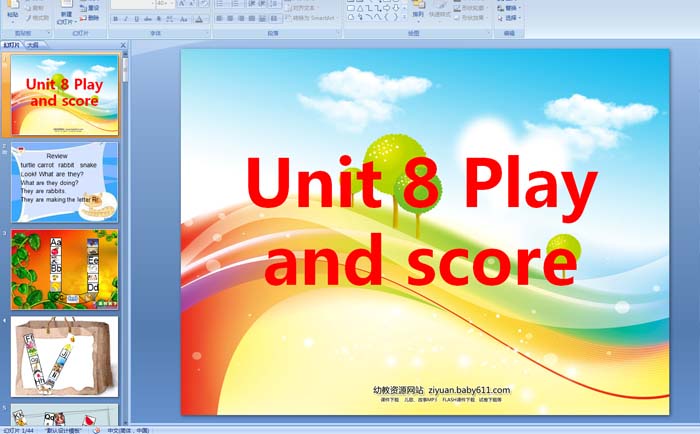Click the Convert to SmartArt button
Screen dimensions: 700x434
point(311,18)
